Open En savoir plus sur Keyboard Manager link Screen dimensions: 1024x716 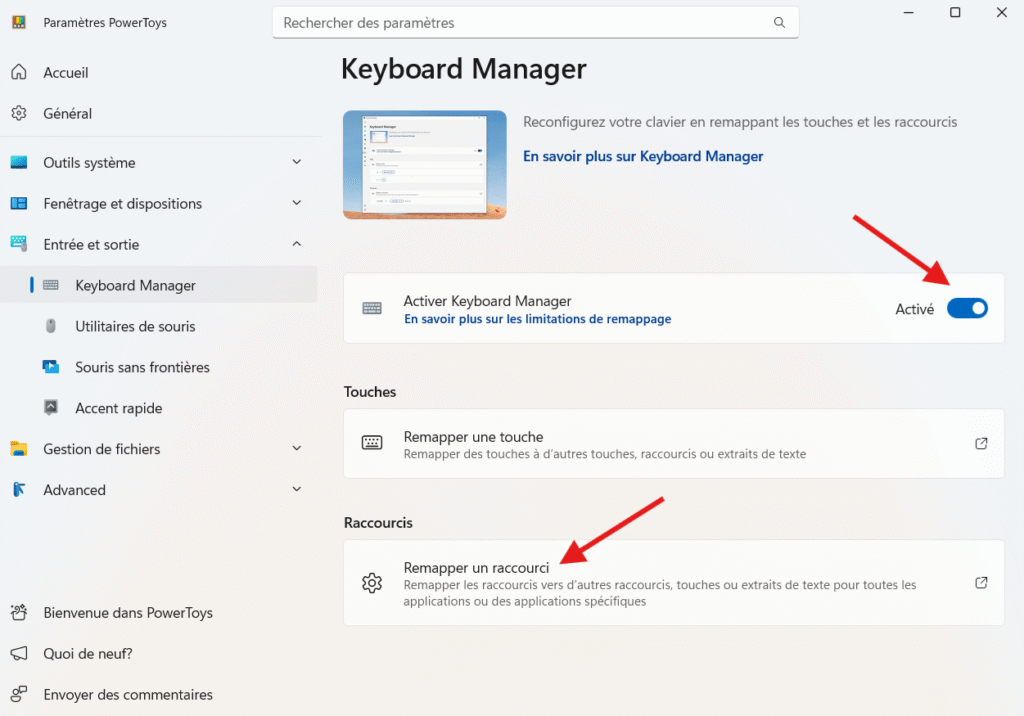(x=643, y=156)
